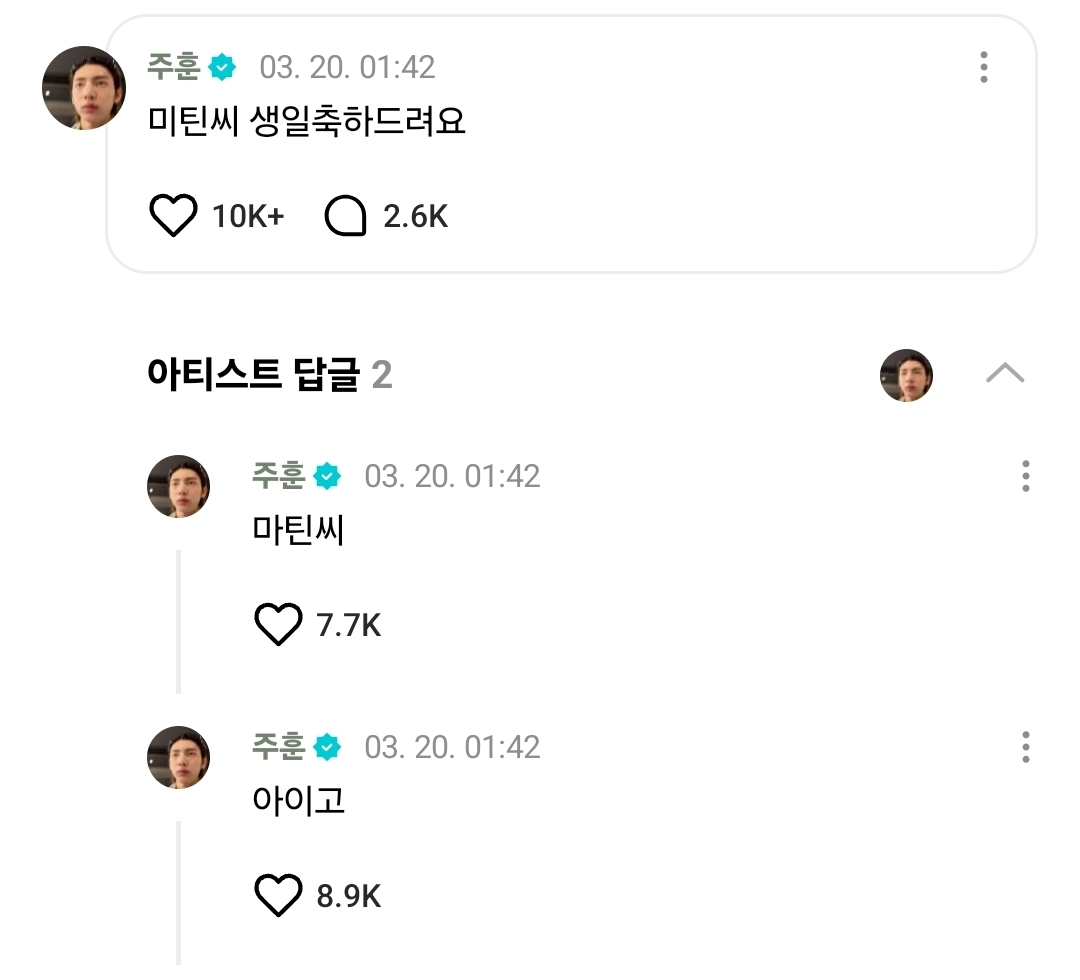Open avatar on the '아이고' reply
The height and width of the screenshot is (980, 1080).
coord(179,758)
